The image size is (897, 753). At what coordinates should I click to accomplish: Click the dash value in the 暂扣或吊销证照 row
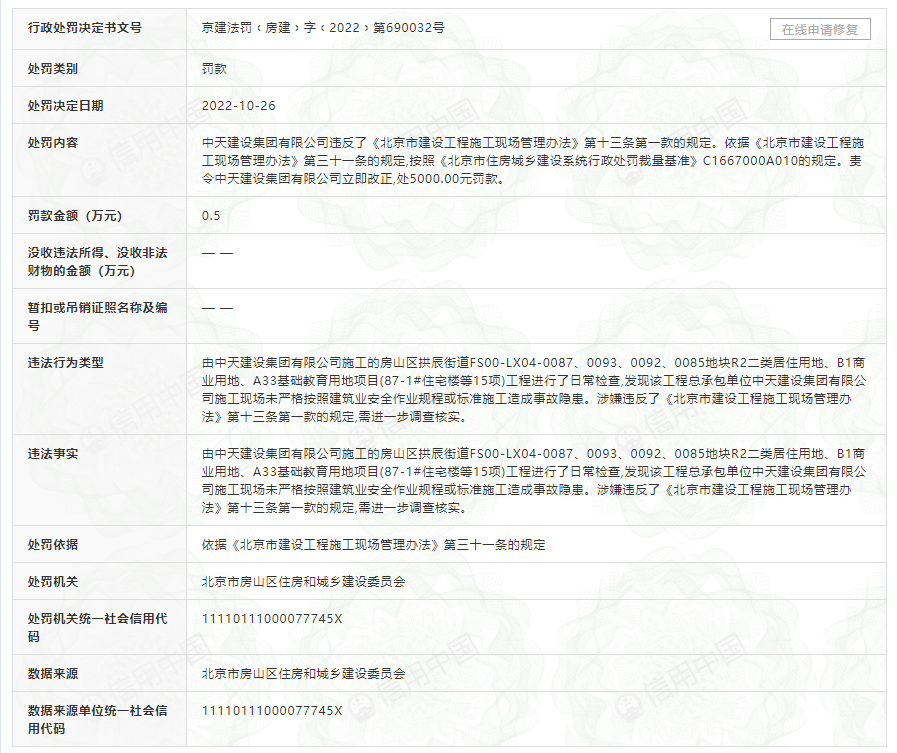(217, 308)
